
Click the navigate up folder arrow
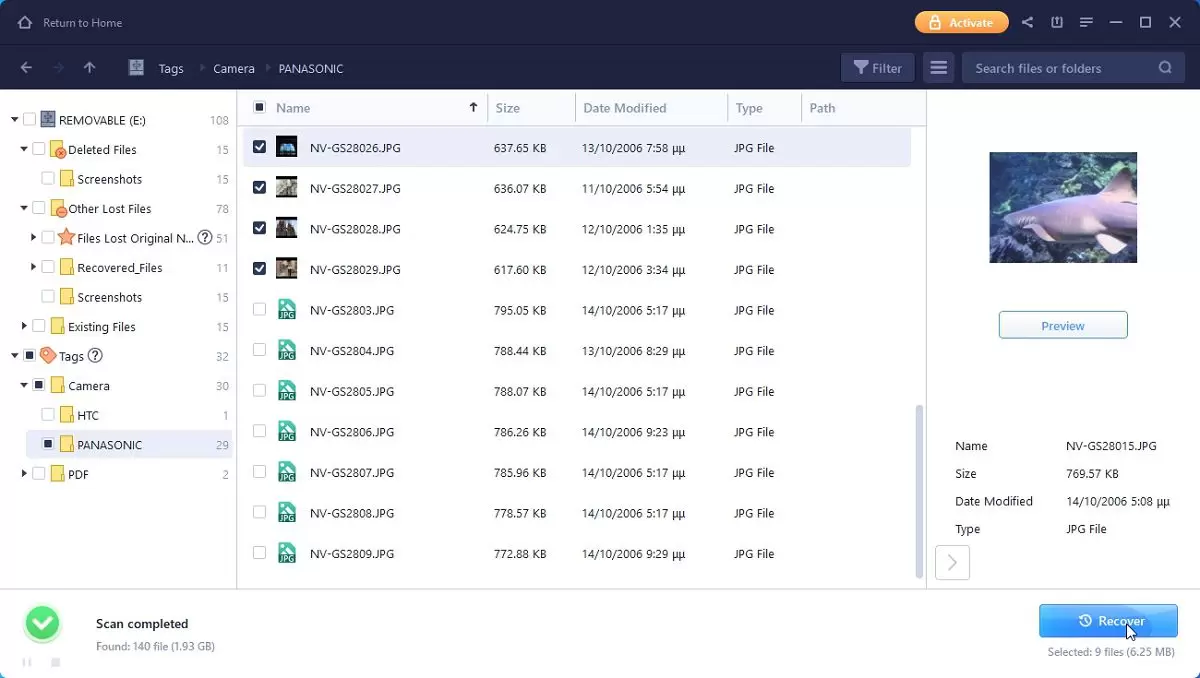pyautogui.click(x=89, y=67)
